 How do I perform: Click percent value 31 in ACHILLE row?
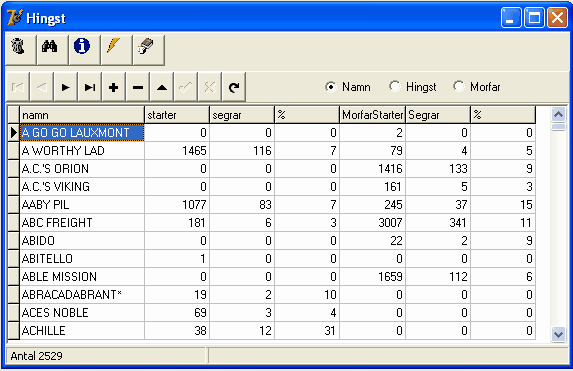click(330, 331)
